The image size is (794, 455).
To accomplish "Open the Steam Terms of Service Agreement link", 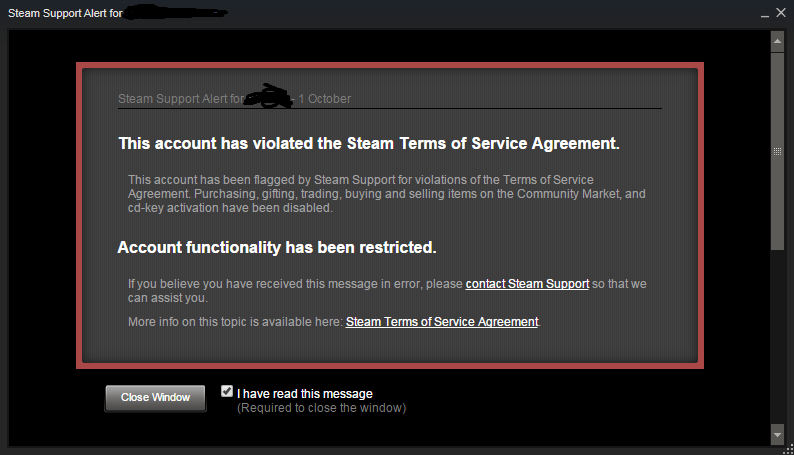I will pos(442,322).
